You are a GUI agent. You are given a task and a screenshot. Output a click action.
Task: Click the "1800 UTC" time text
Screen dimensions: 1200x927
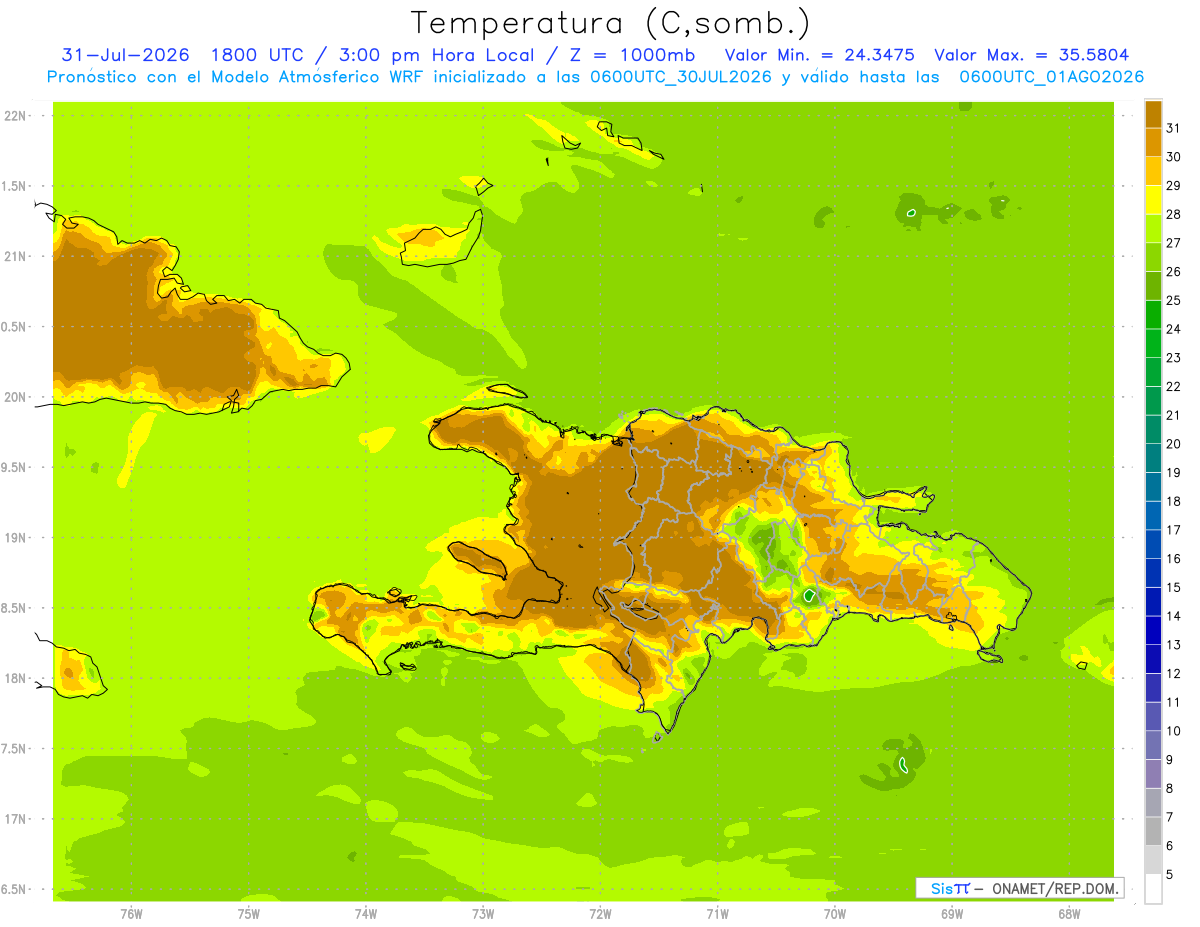coord(257,55)
